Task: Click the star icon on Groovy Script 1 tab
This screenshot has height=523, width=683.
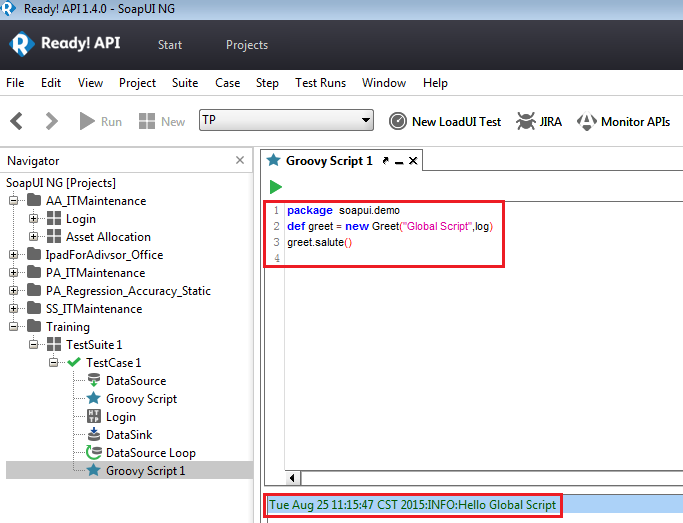Action: (274, 160)
